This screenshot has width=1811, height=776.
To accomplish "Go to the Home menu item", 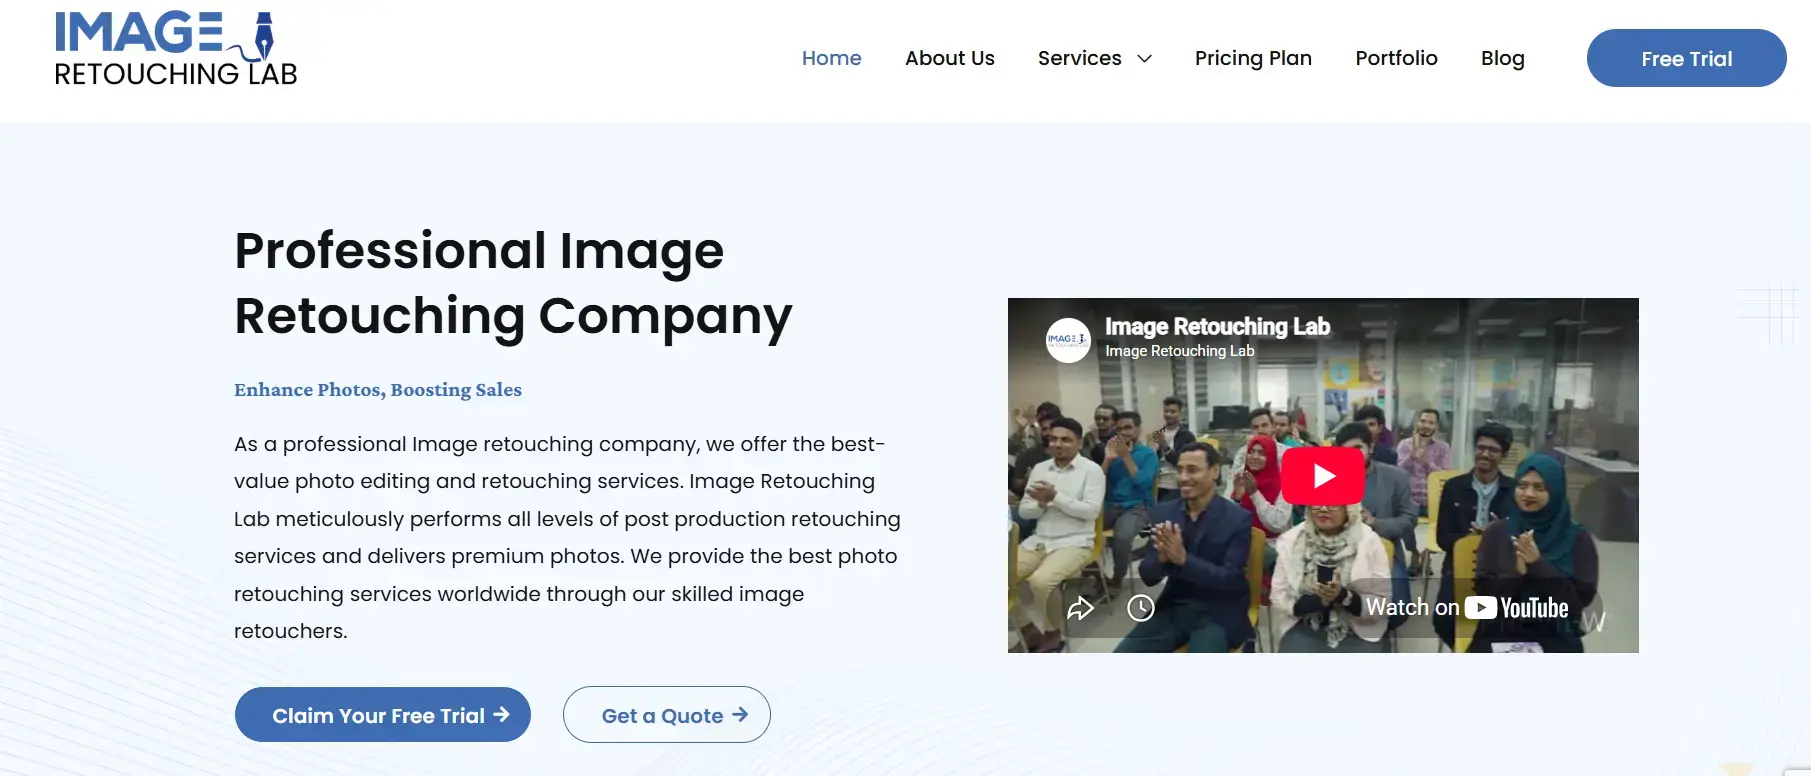I will pos(832,58).
